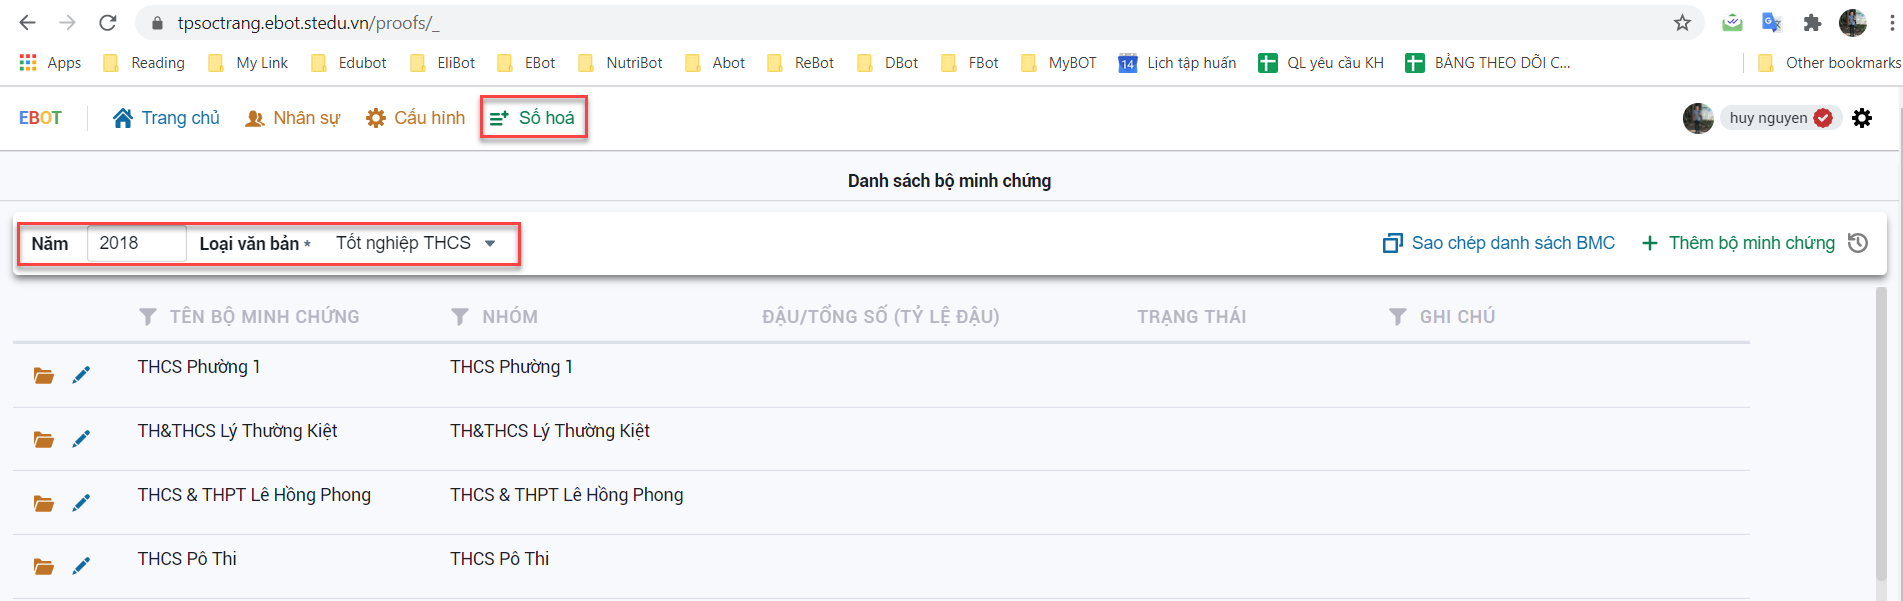Screen dimensions: 1903x601
Task: Click the Nhóm column filter icon
Action: (x=460, y=317)
